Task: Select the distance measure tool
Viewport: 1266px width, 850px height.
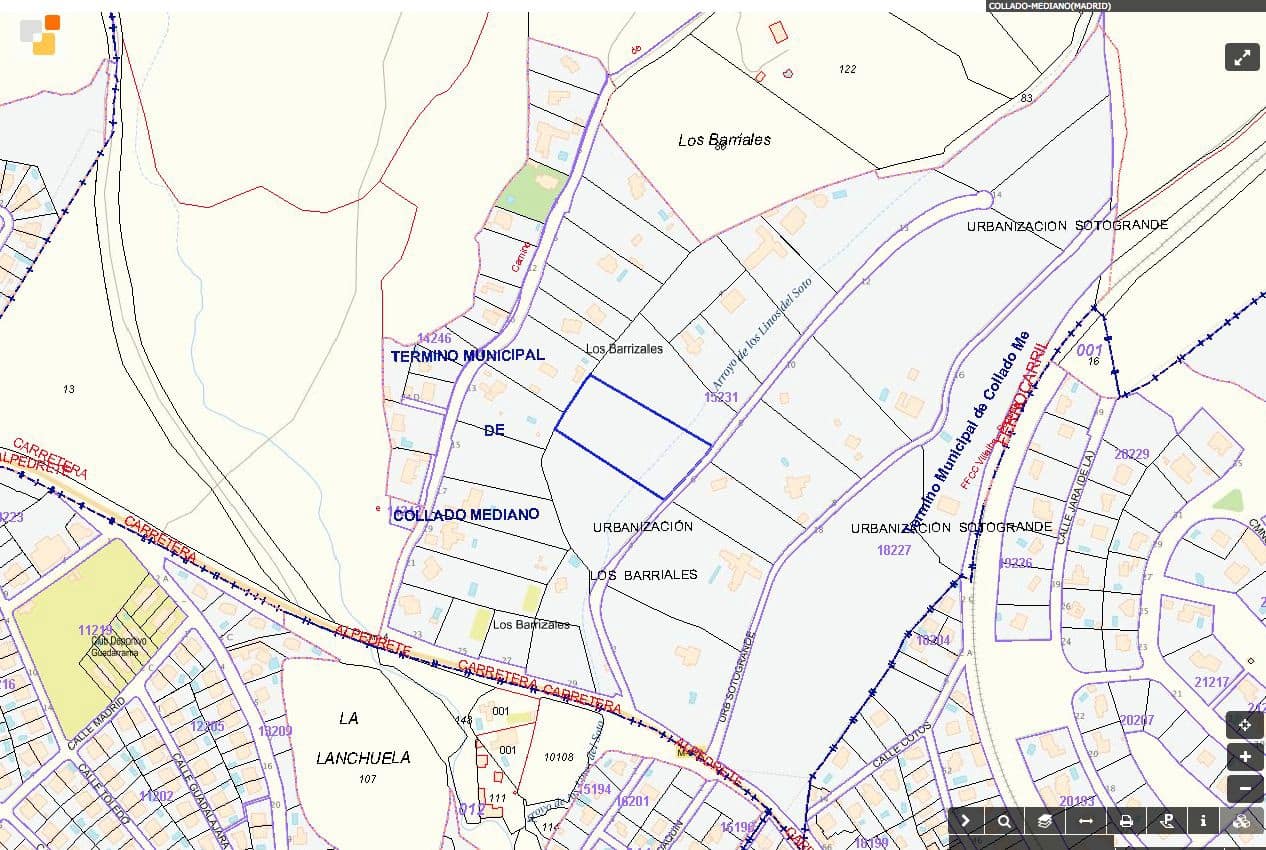Action: coord(1085,821)
